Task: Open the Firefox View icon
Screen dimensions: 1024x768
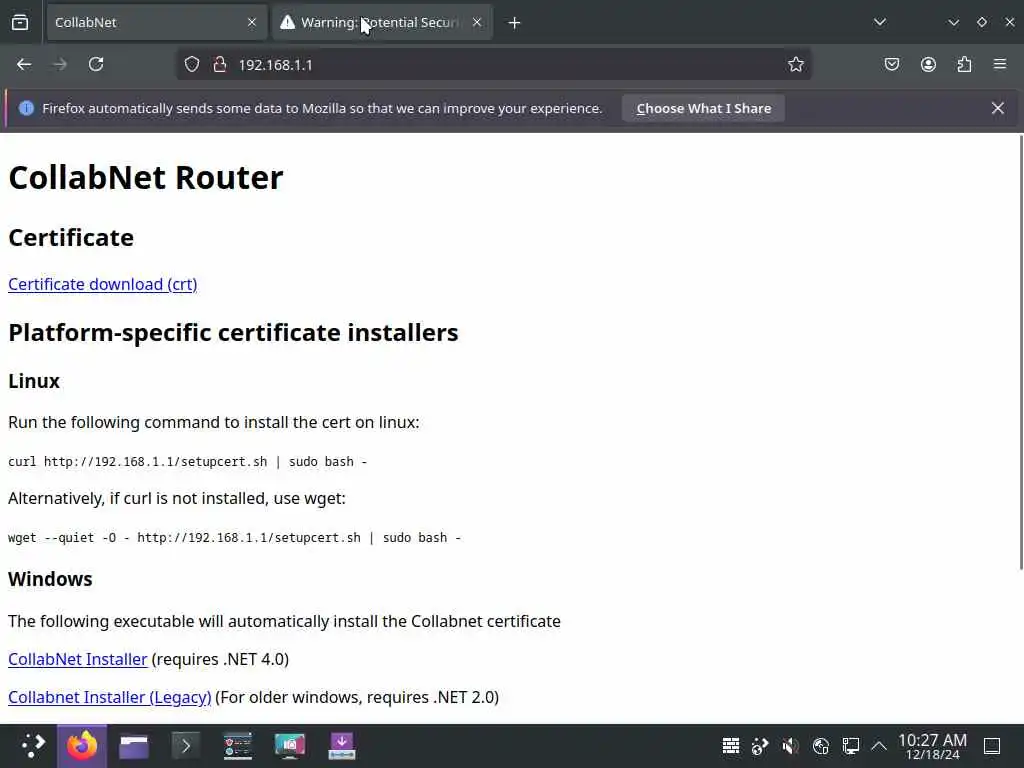Action: click(20, 23)
